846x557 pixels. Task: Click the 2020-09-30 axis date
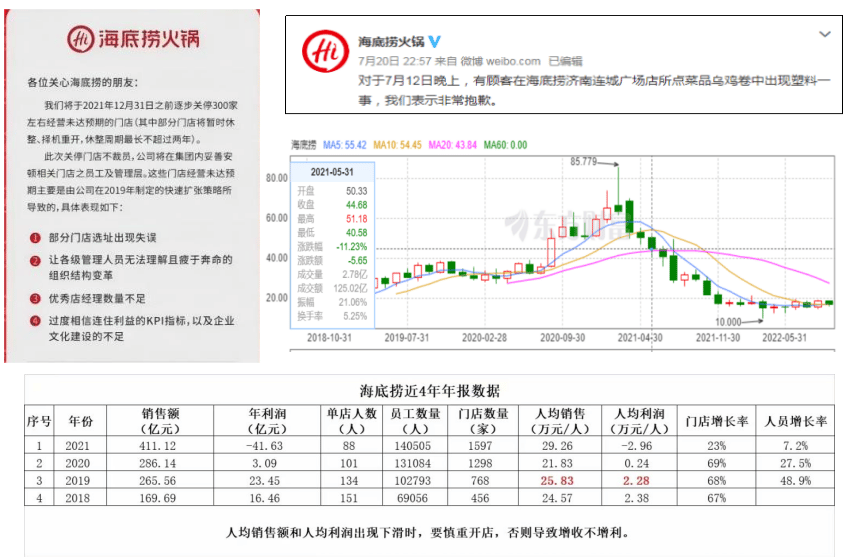(x=562, y=338)
